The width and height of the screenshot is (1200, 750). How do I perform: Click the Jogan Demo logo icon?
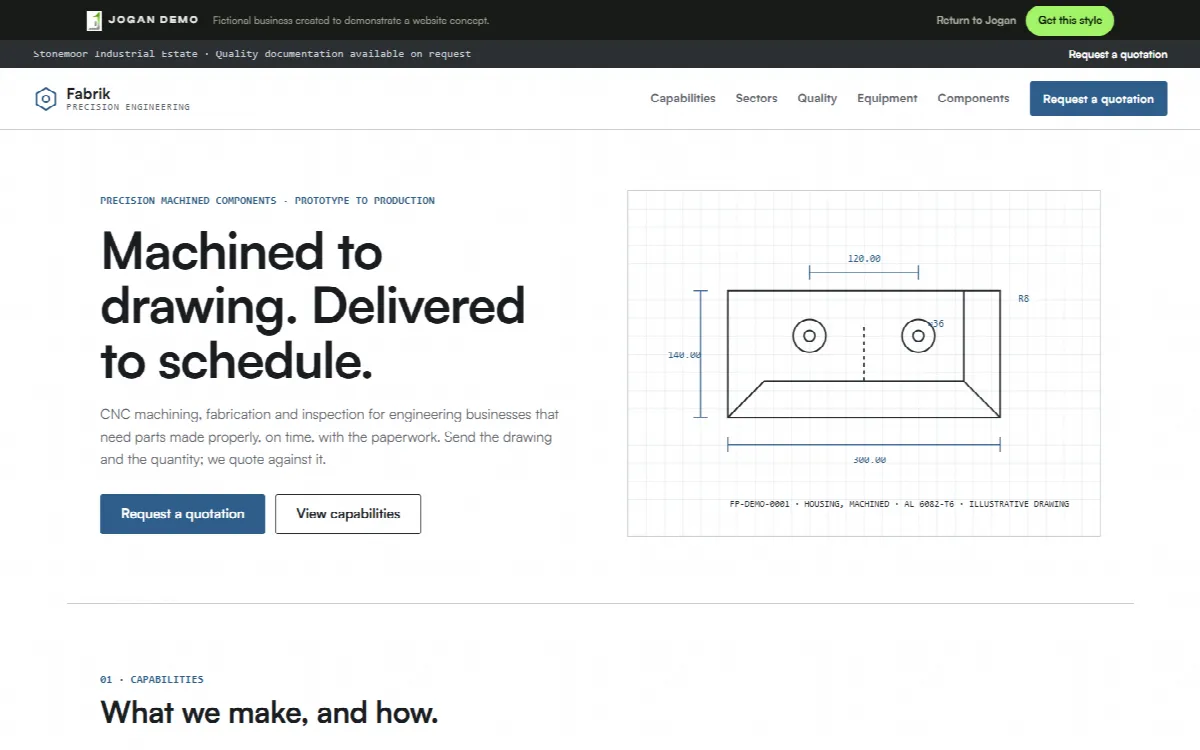click(94, 20)
